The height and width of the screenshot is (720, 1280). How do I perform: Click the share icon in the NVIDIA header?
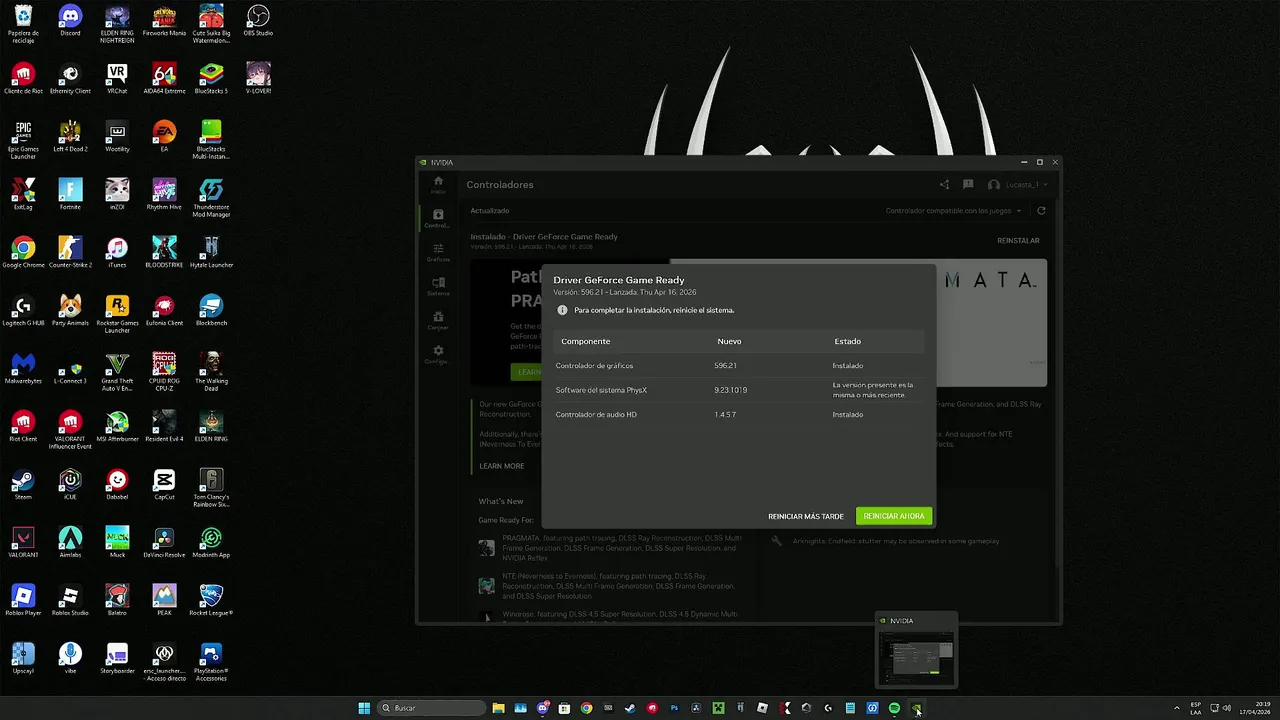pyautogui.click(x=944, y=184)
